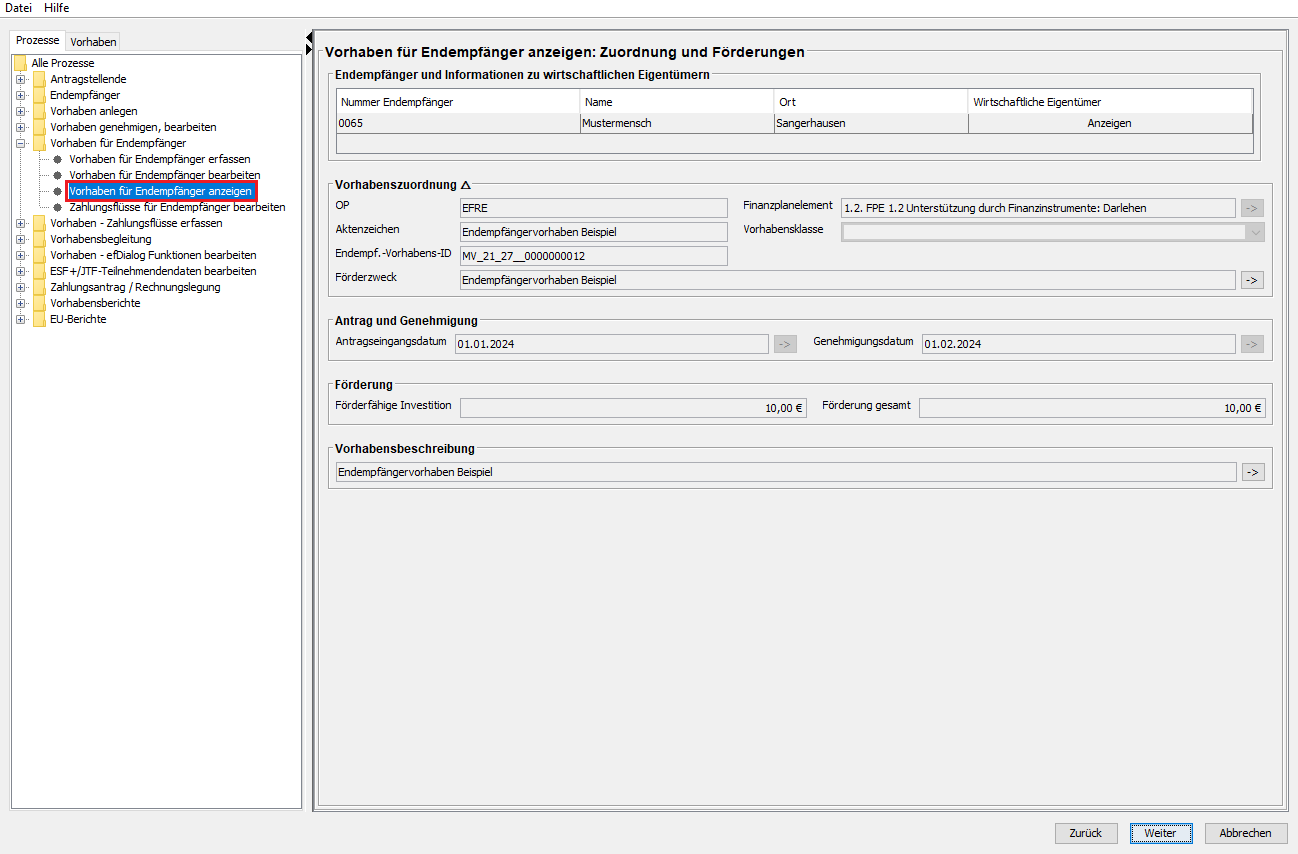Click the sidebar collapse arrow handle
1298x854 pixels.
click(x=309, y=39)
